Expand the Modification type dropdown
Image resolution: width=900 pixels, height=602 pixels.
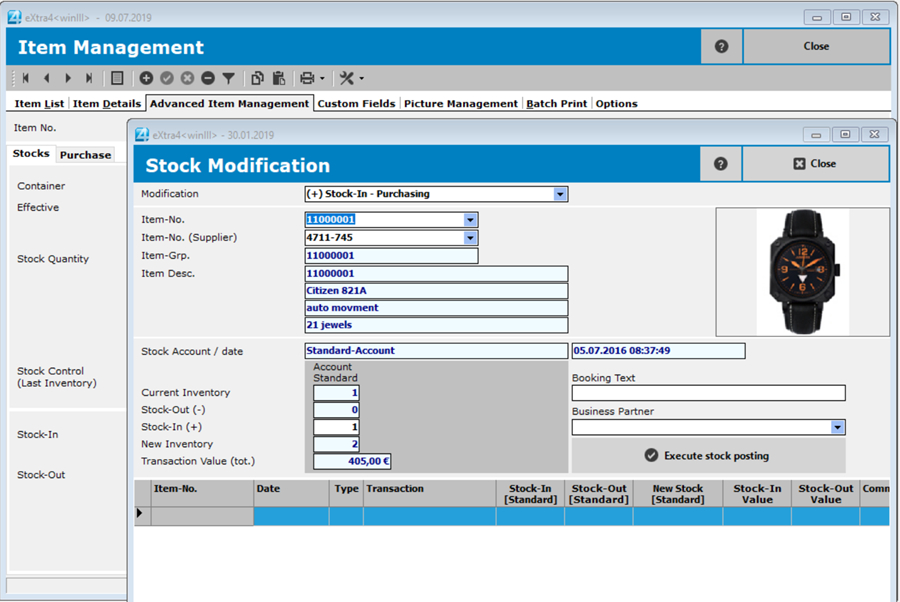tap(560, 194)
